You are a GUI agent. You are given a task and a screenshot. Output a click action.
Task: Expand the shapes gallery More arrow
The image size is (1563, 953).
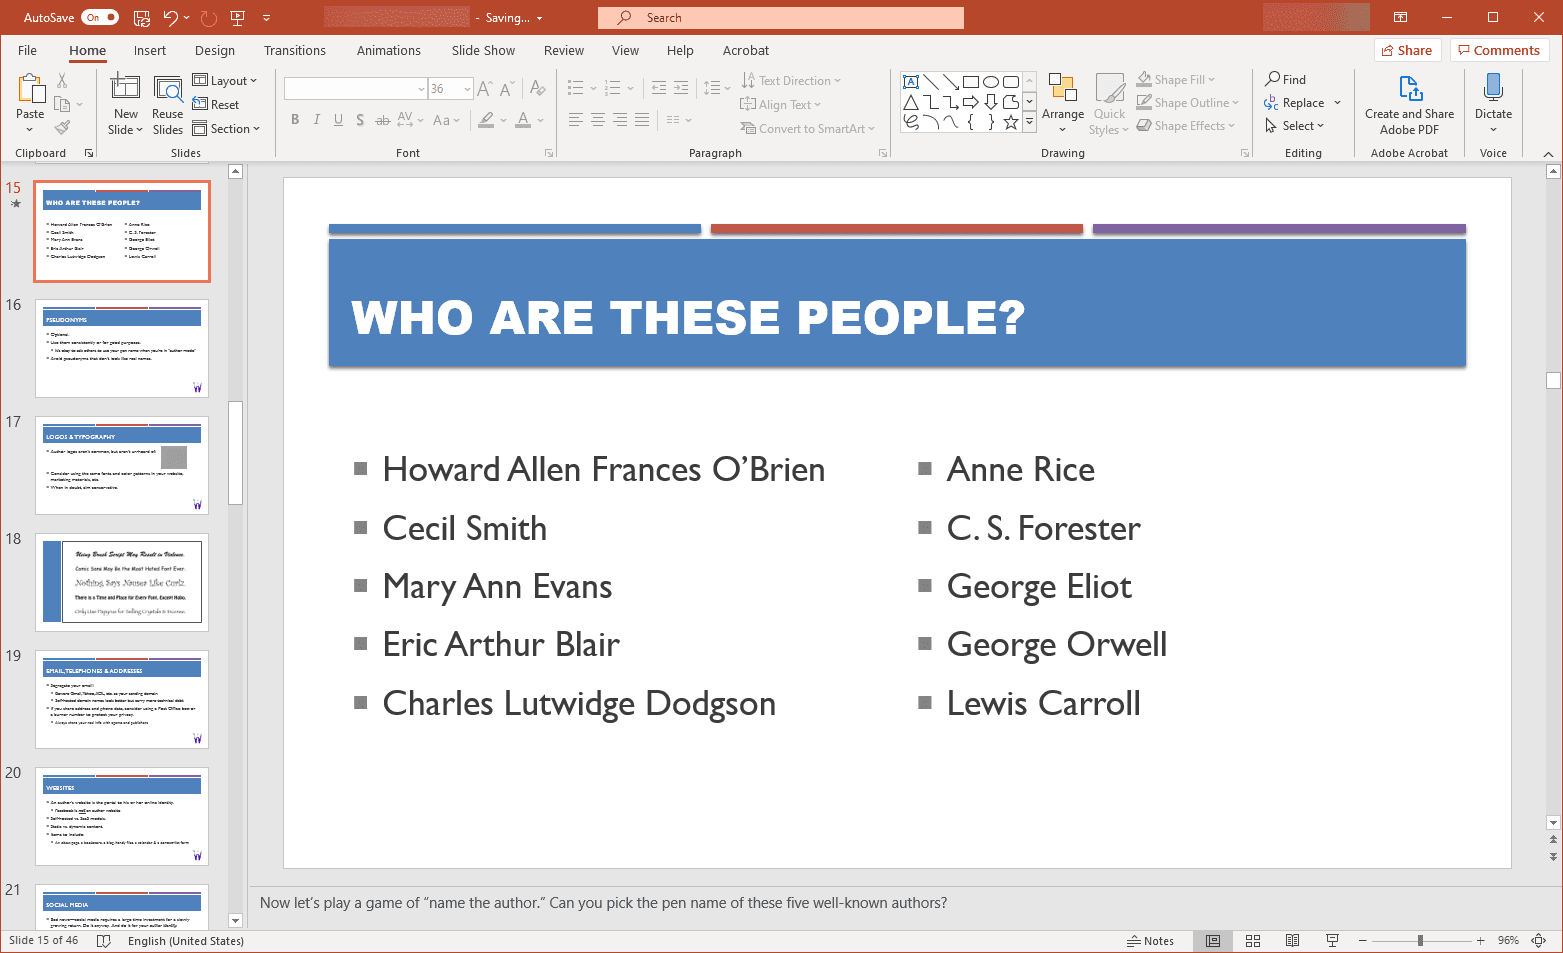pos(1029,122)
